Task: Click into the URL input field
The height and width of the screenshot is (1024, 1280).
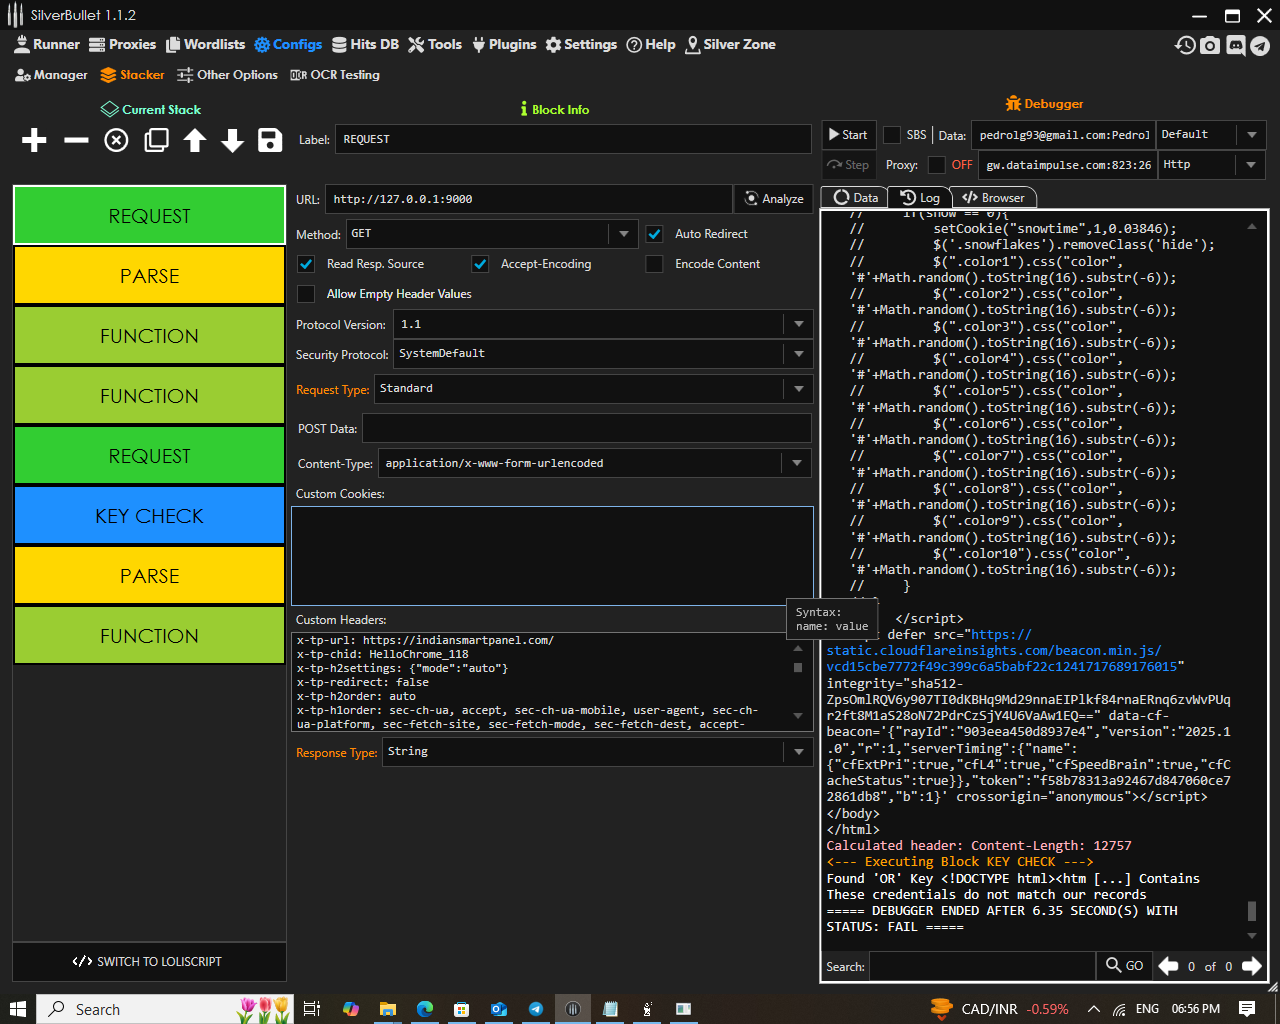Action: tap(529, 199)
